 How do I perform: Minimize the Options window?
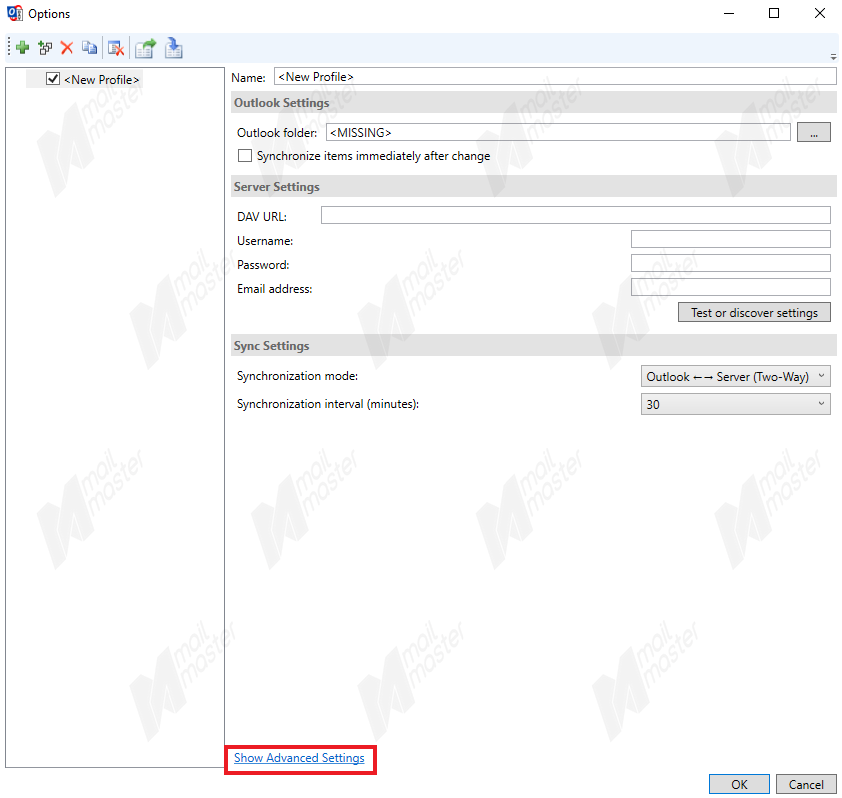[729, 13]
